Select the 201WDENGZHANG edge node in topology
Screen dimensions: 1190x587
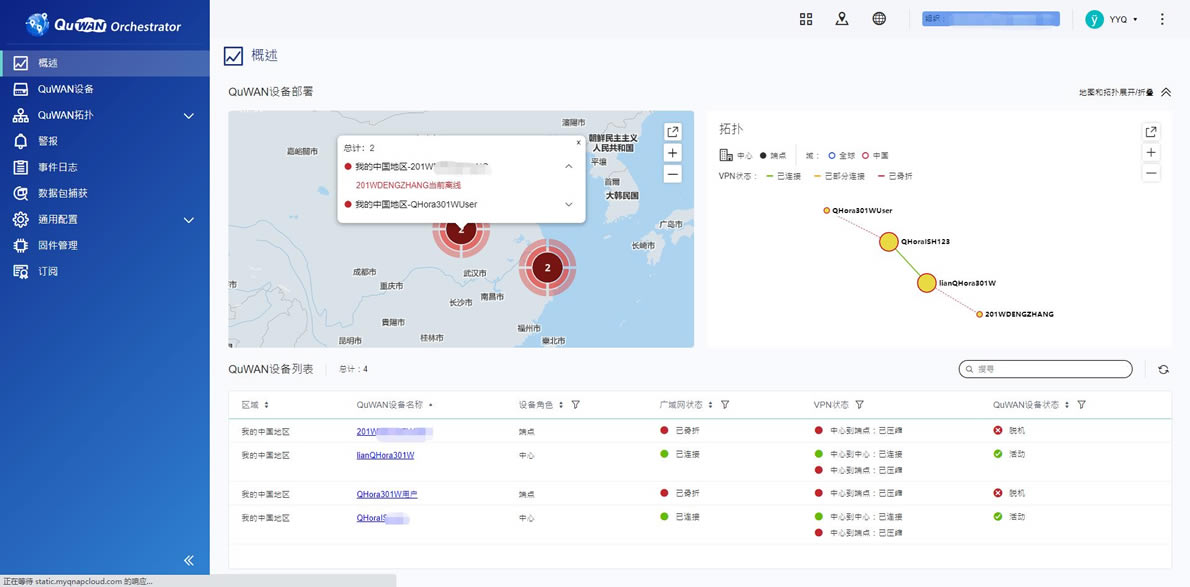(979, 314)
